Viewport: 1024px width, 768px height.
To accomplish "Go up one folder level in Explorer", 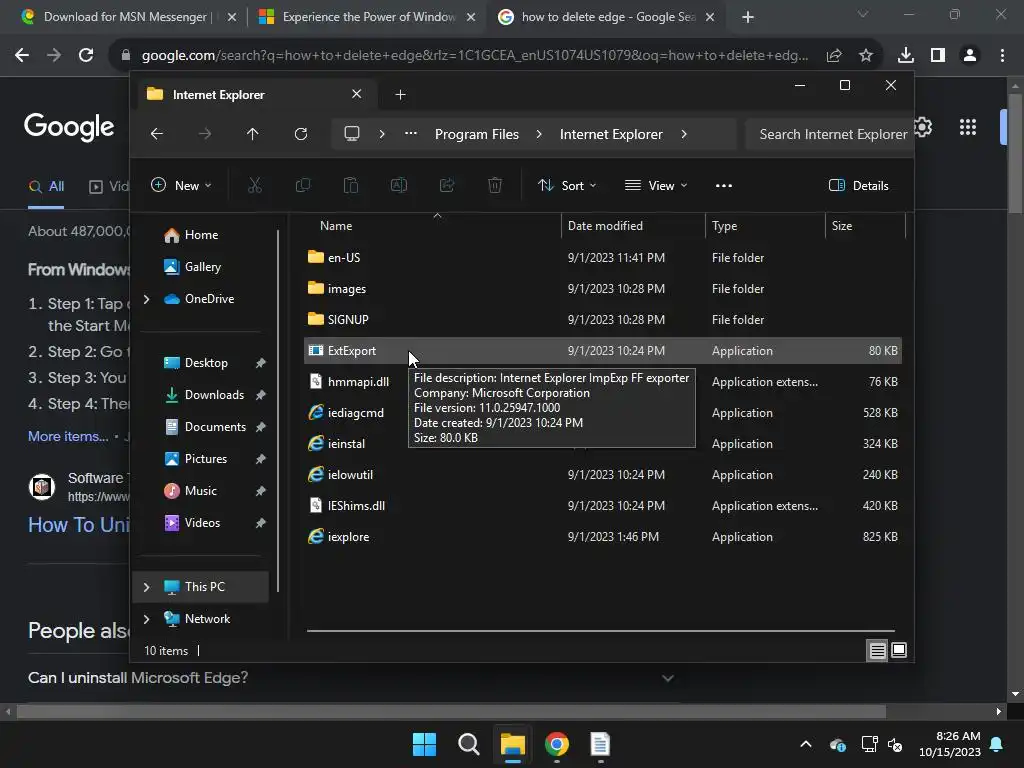I will tap(253, 134).
